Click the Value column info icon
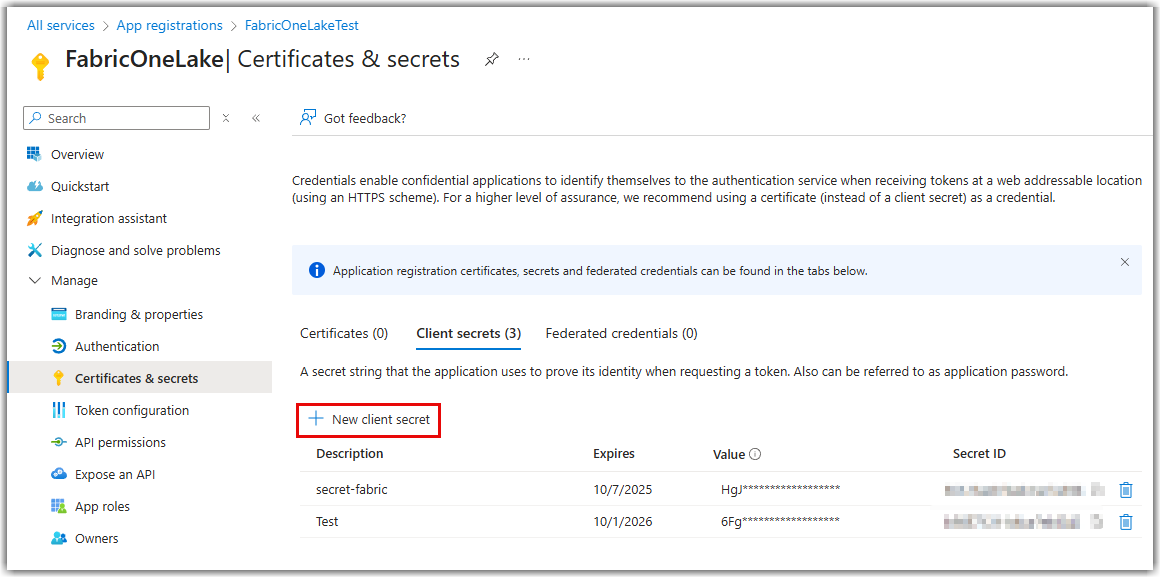Screen dimensions: 1161x578 point(755,454)
